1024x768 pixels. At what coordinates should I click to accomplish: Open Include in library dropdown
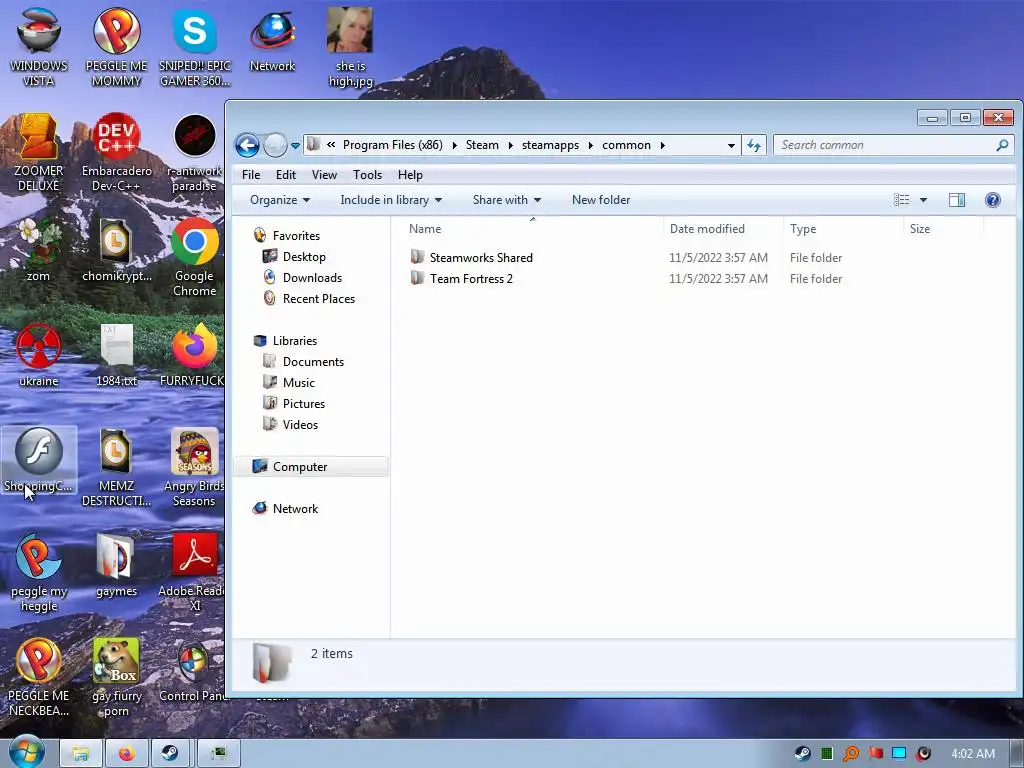click(391, 200)
